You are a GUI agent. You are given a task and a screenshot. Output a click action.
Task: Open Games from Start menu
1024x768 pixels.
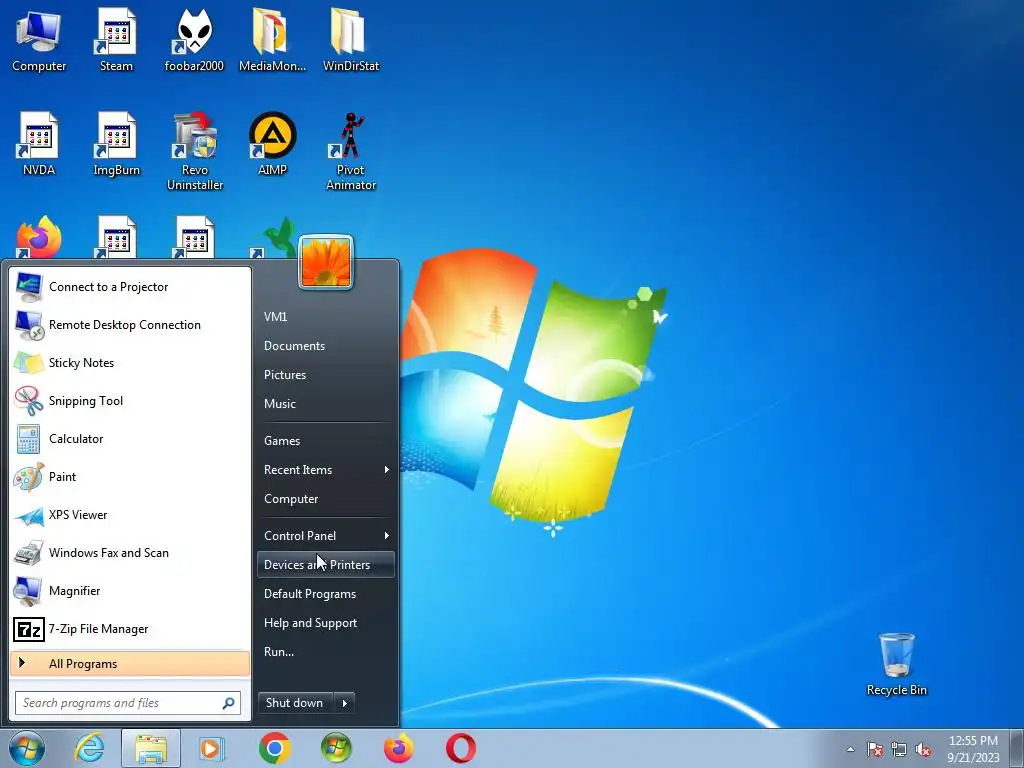click(x=326, y=441)
